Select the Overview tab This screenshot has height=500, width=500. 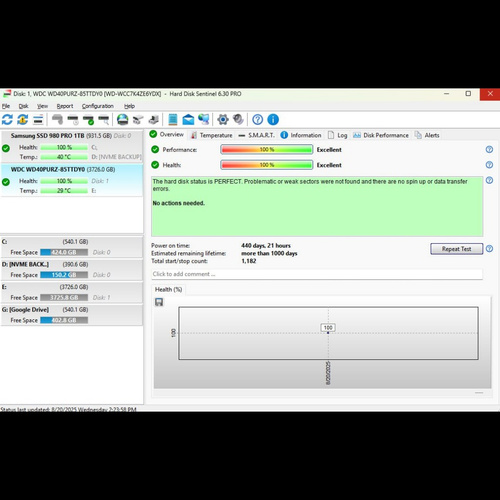tap(167, 134)
